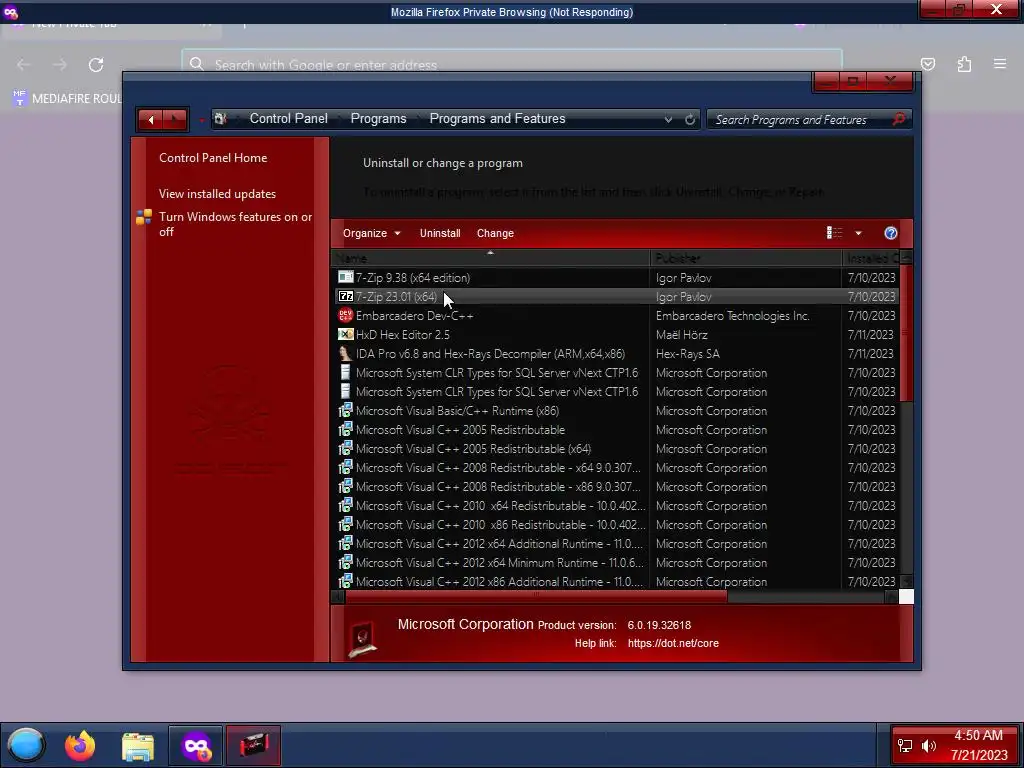Viewport: 1024px width, 768px height.
Task: Select Visual C++ 2008 Redistributable x86 entry
Action: click(x=498, y=487)
